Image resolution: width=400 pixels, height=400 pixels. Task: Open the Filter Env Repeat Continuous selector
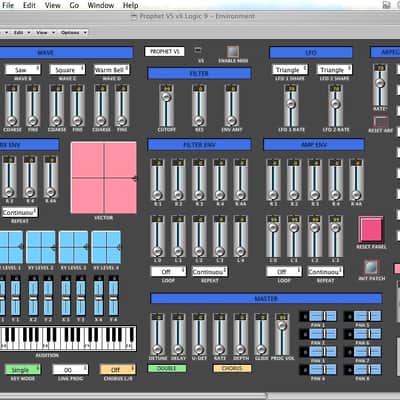209,272
